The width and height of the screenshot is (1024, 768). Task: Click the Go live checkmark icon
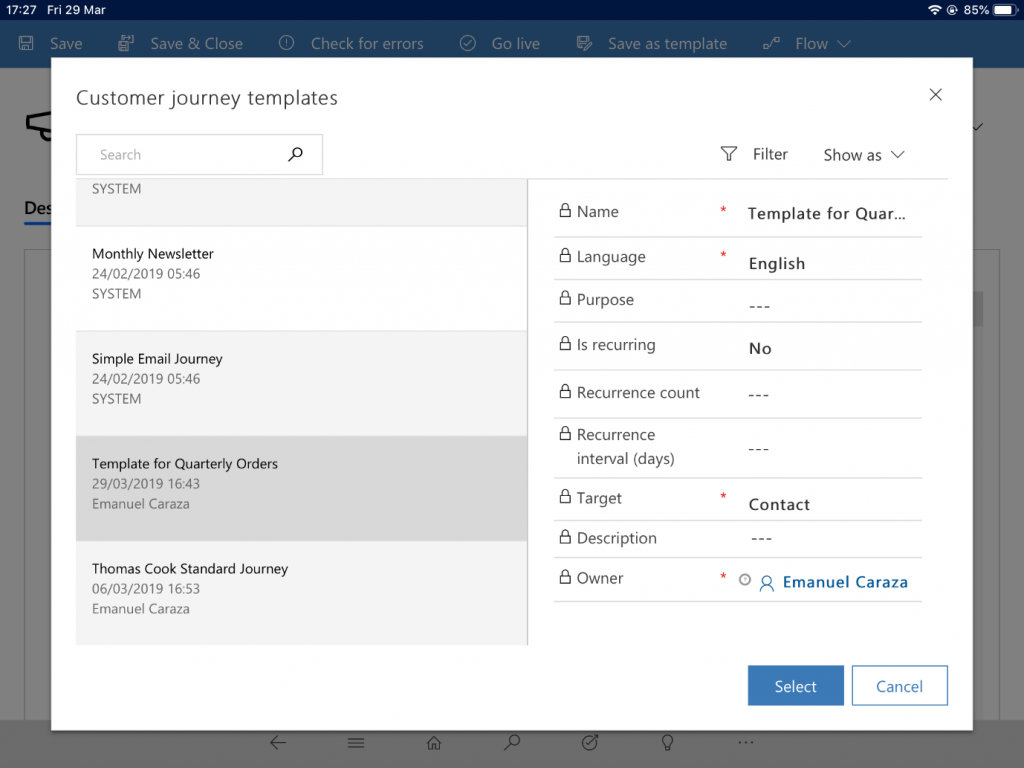click(x=467, y=43)
